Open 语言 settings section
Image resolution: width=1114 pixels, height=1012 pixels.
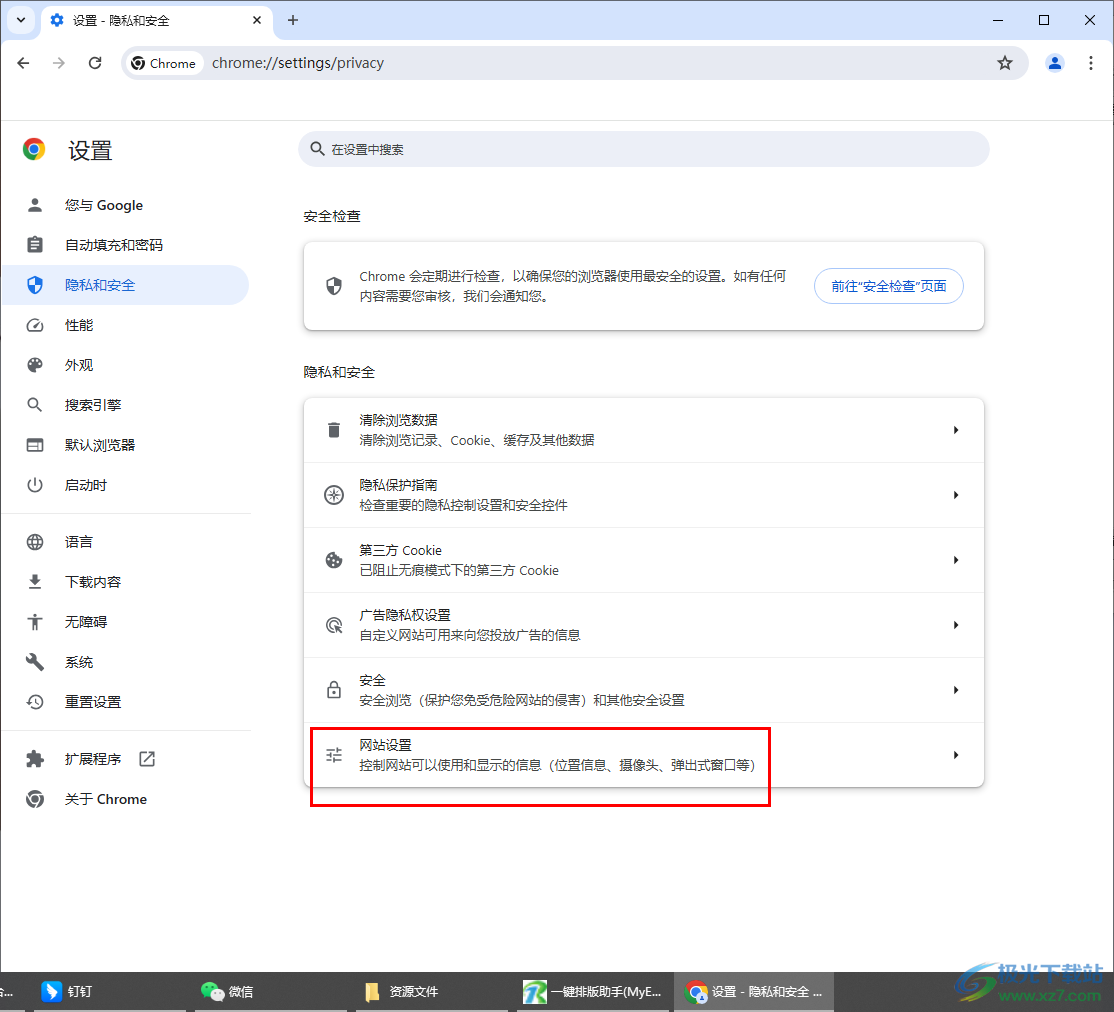[x=125, y=542]
